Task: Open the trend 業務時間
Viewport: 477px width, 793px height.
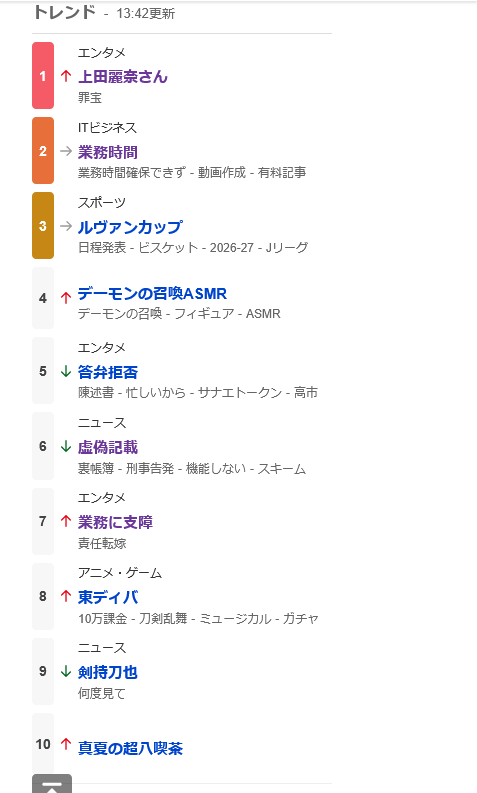Action: click(x=108, y=152)
